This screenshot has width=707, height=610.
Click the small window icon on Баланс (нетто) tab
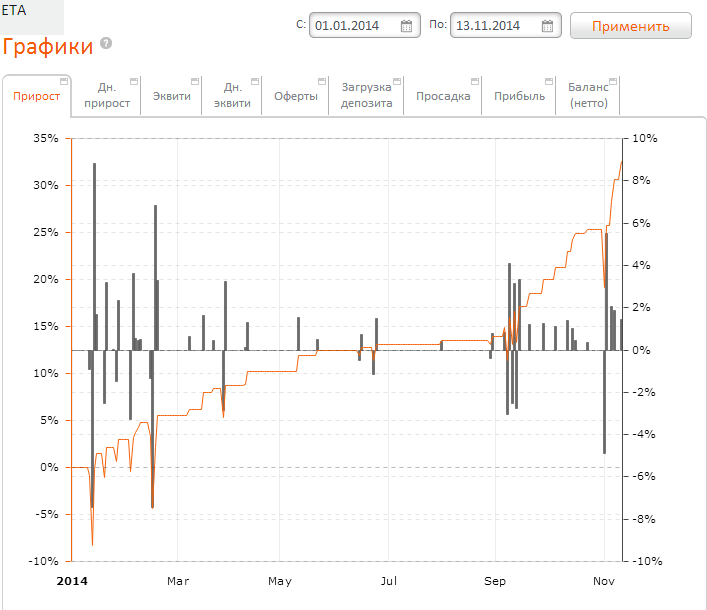coord(614,80)
